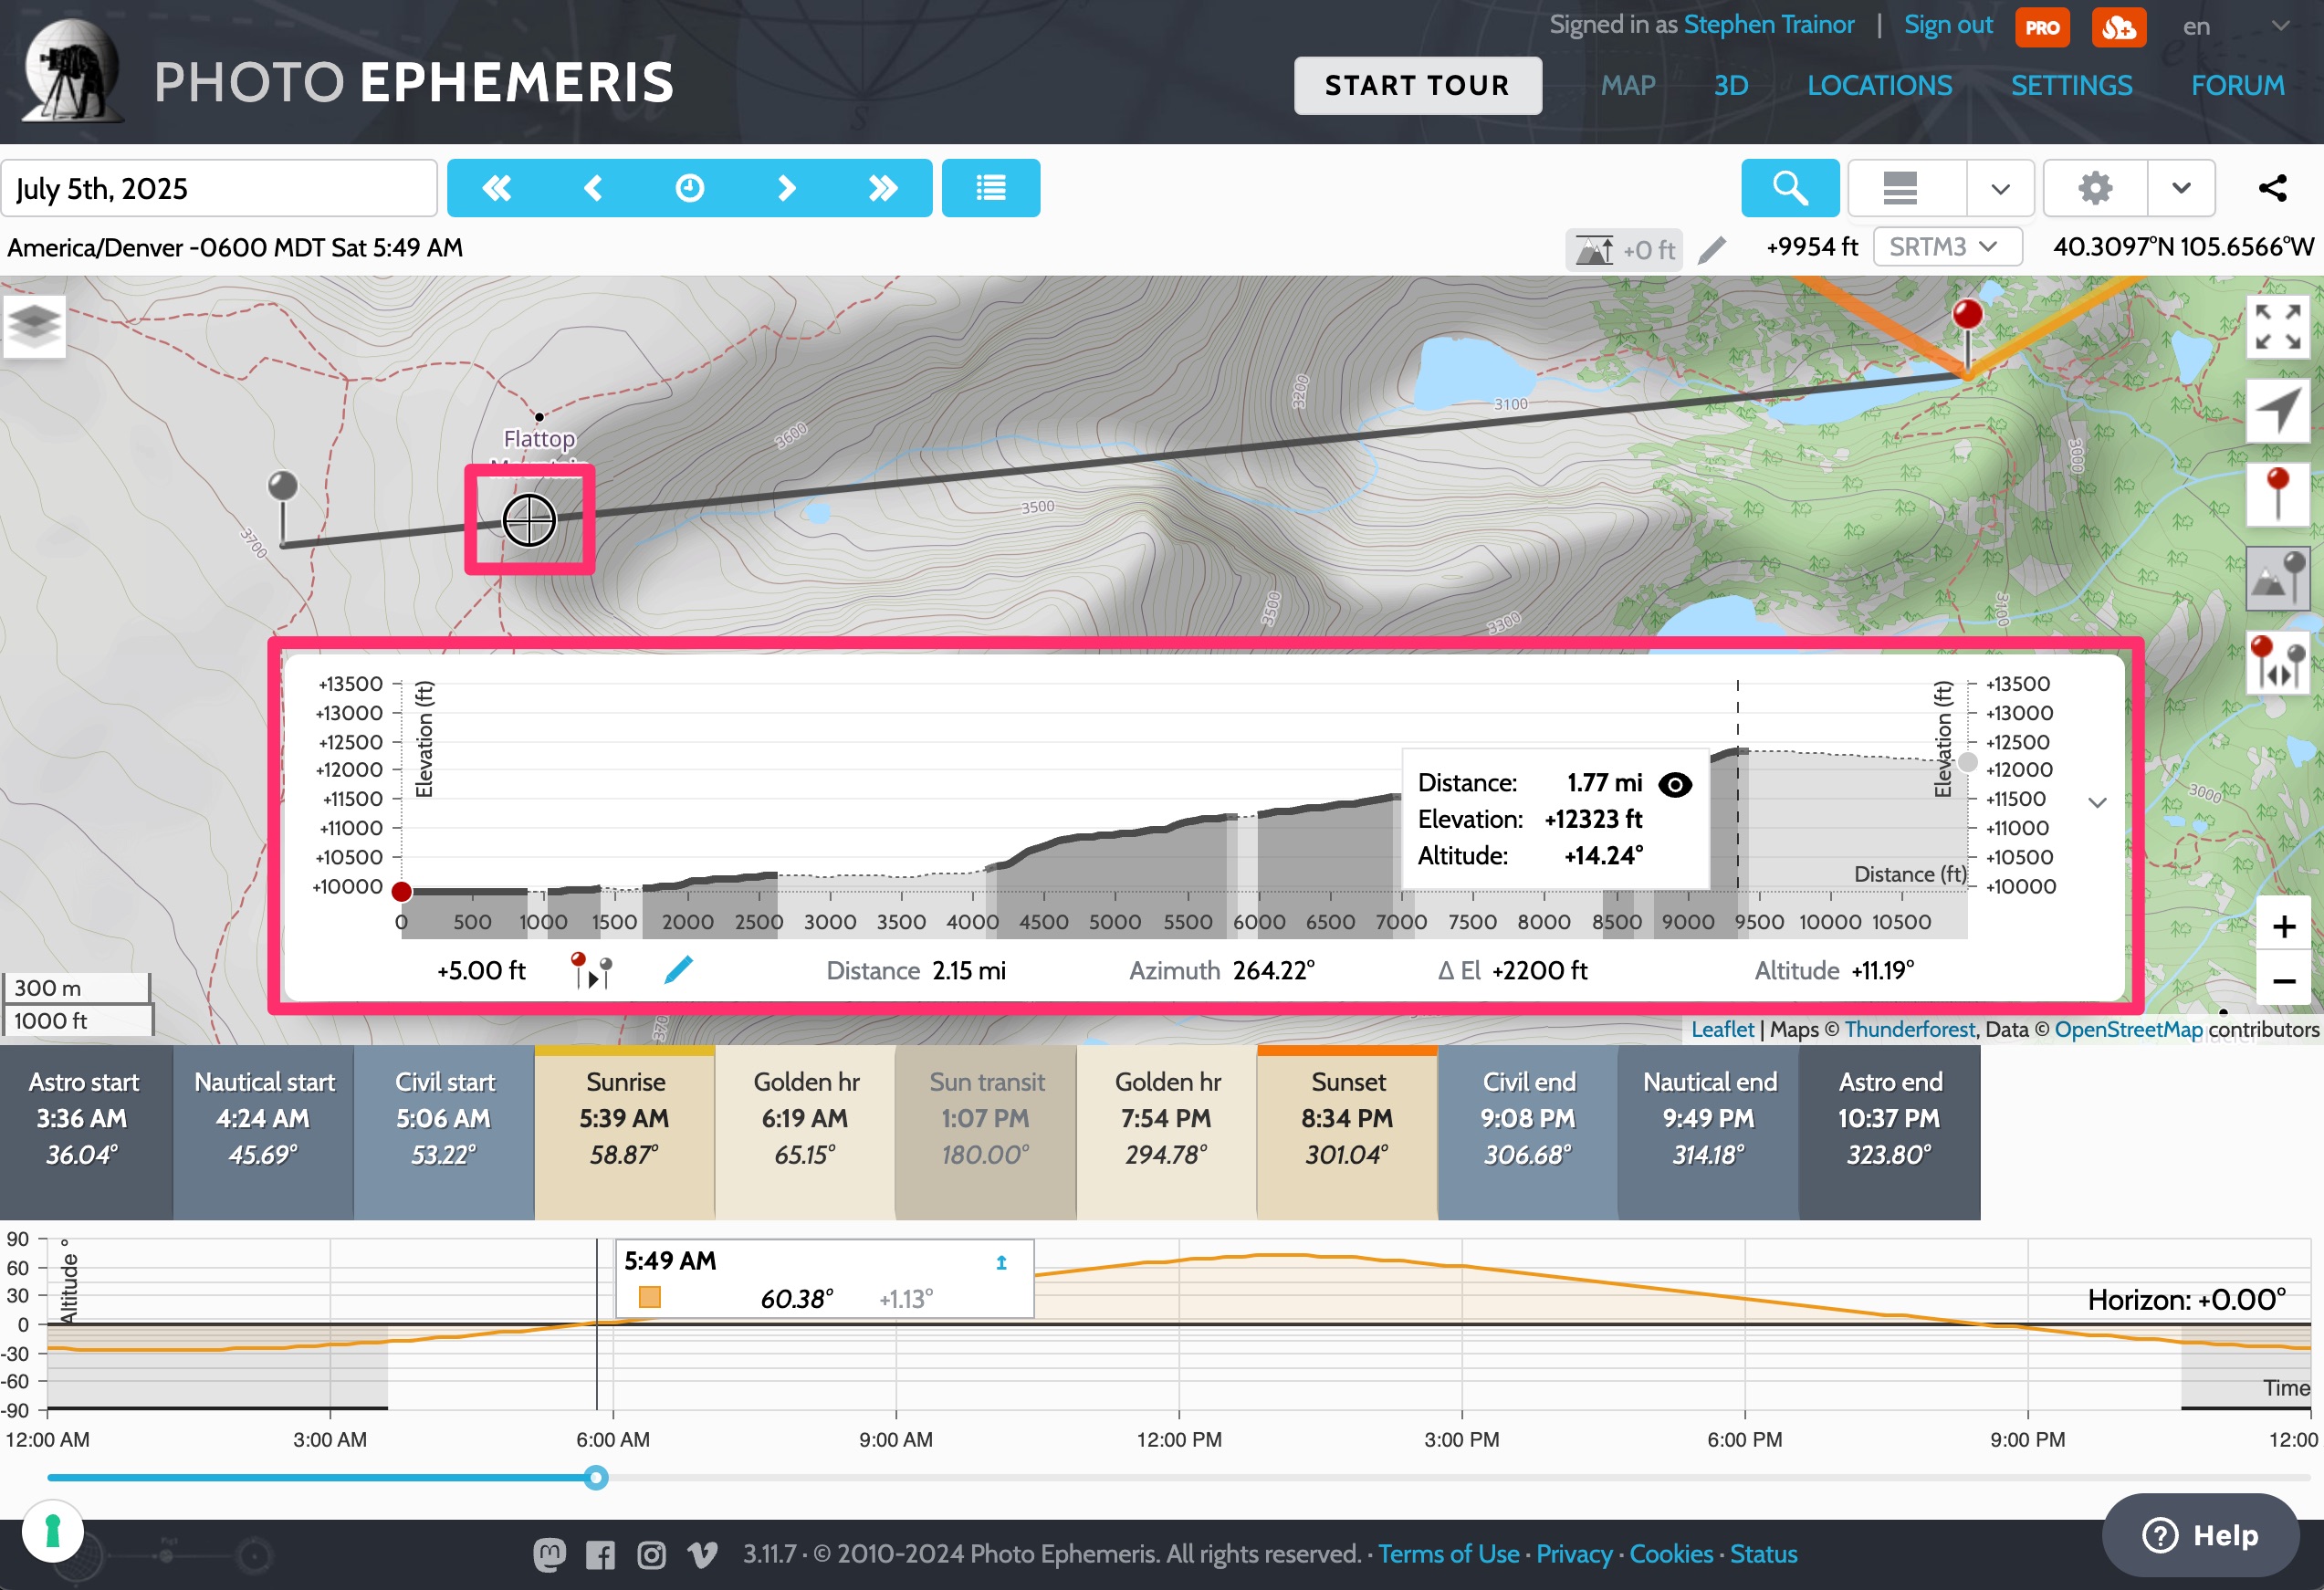Select the red primary pin tool

coord(2277,494)
